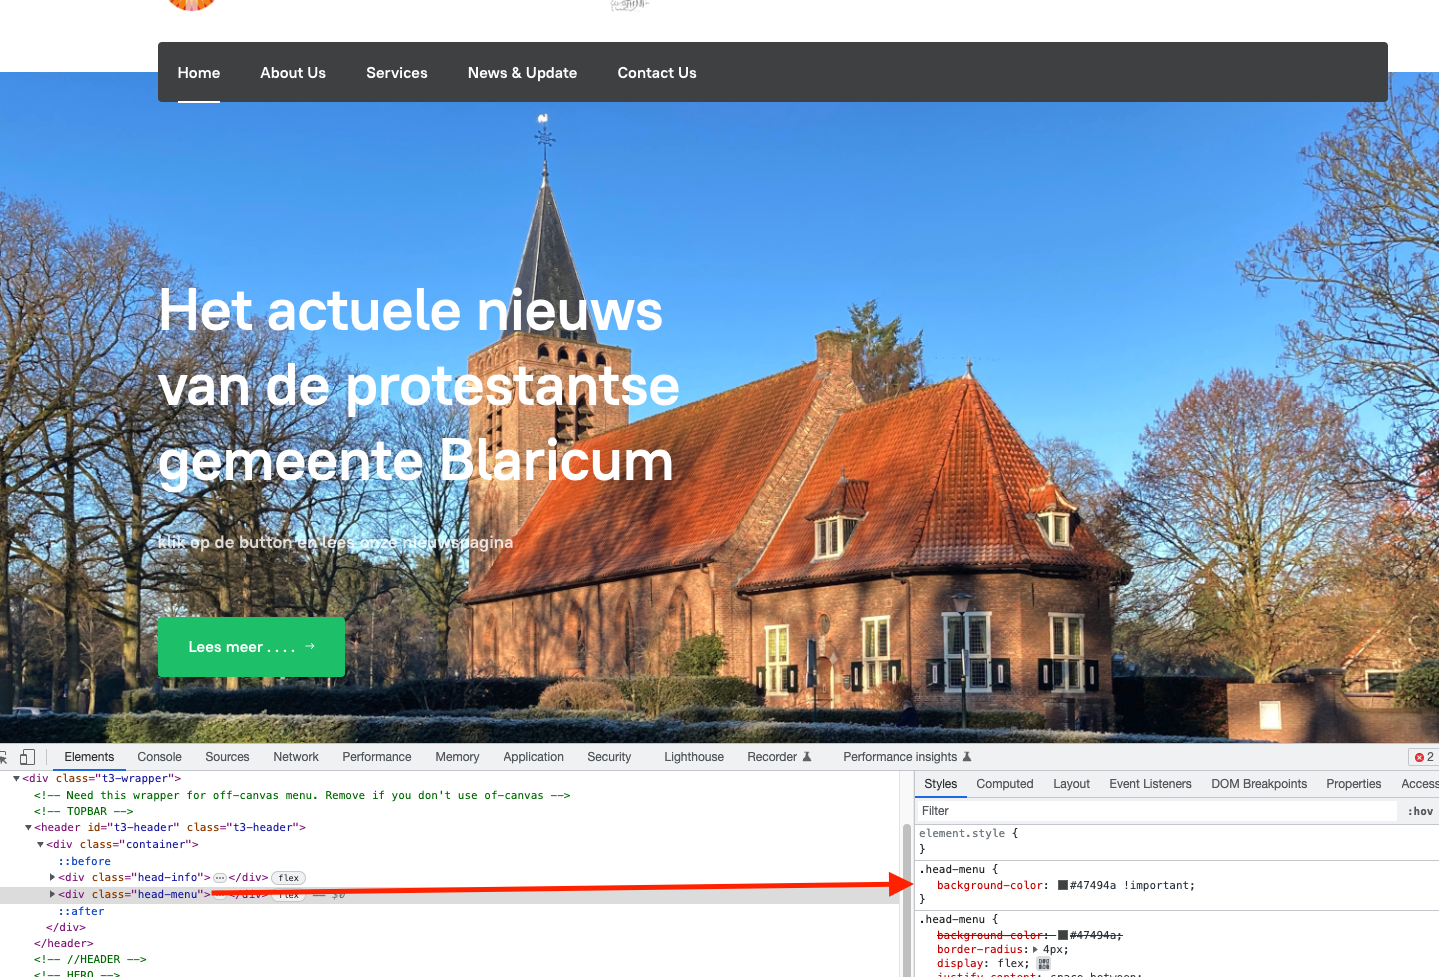Open the Properties pane tab
Image resolution: width=1439 pixels, height=977 pixels.
(1353, 784)
